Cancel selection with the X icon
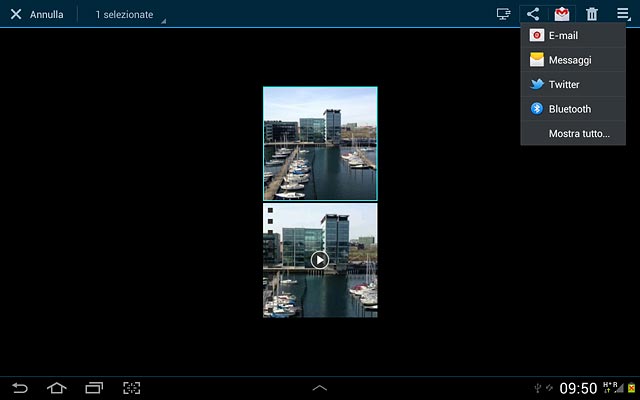This screenshot has height=400, width=640. (x=16, y=15)
